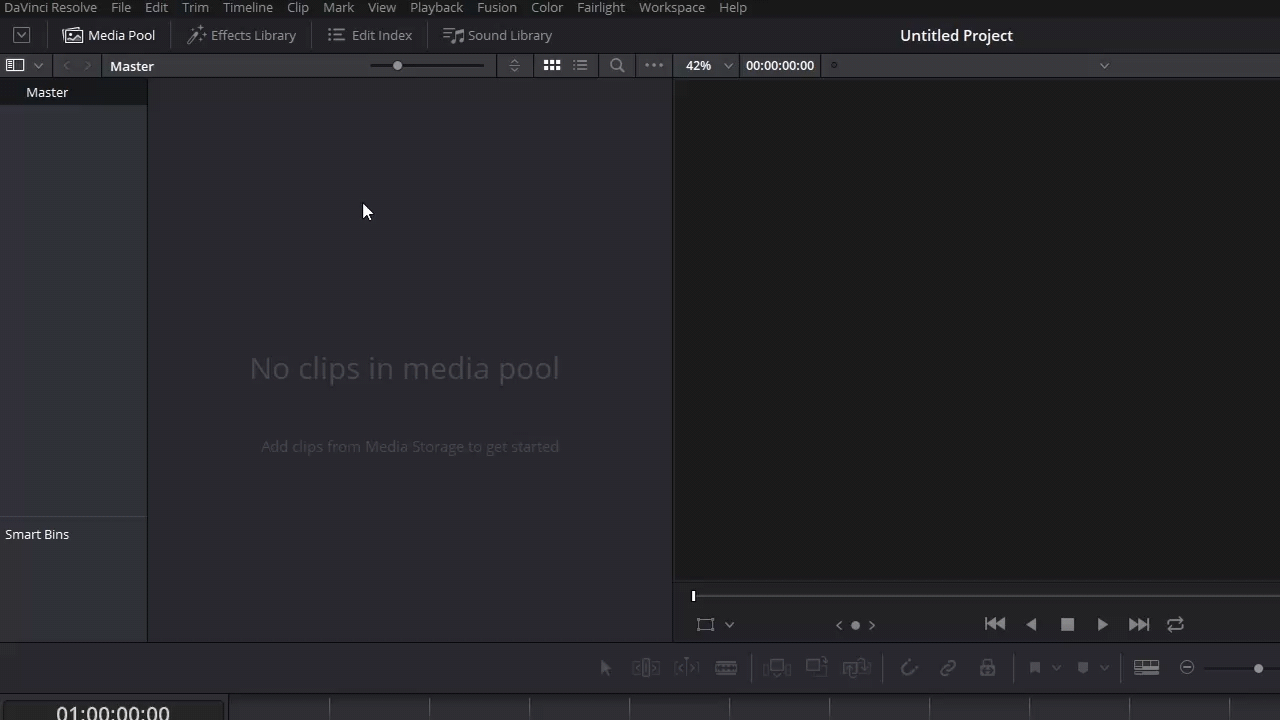Open the flag color dropdown
1280x720 pixels.
1056,668
